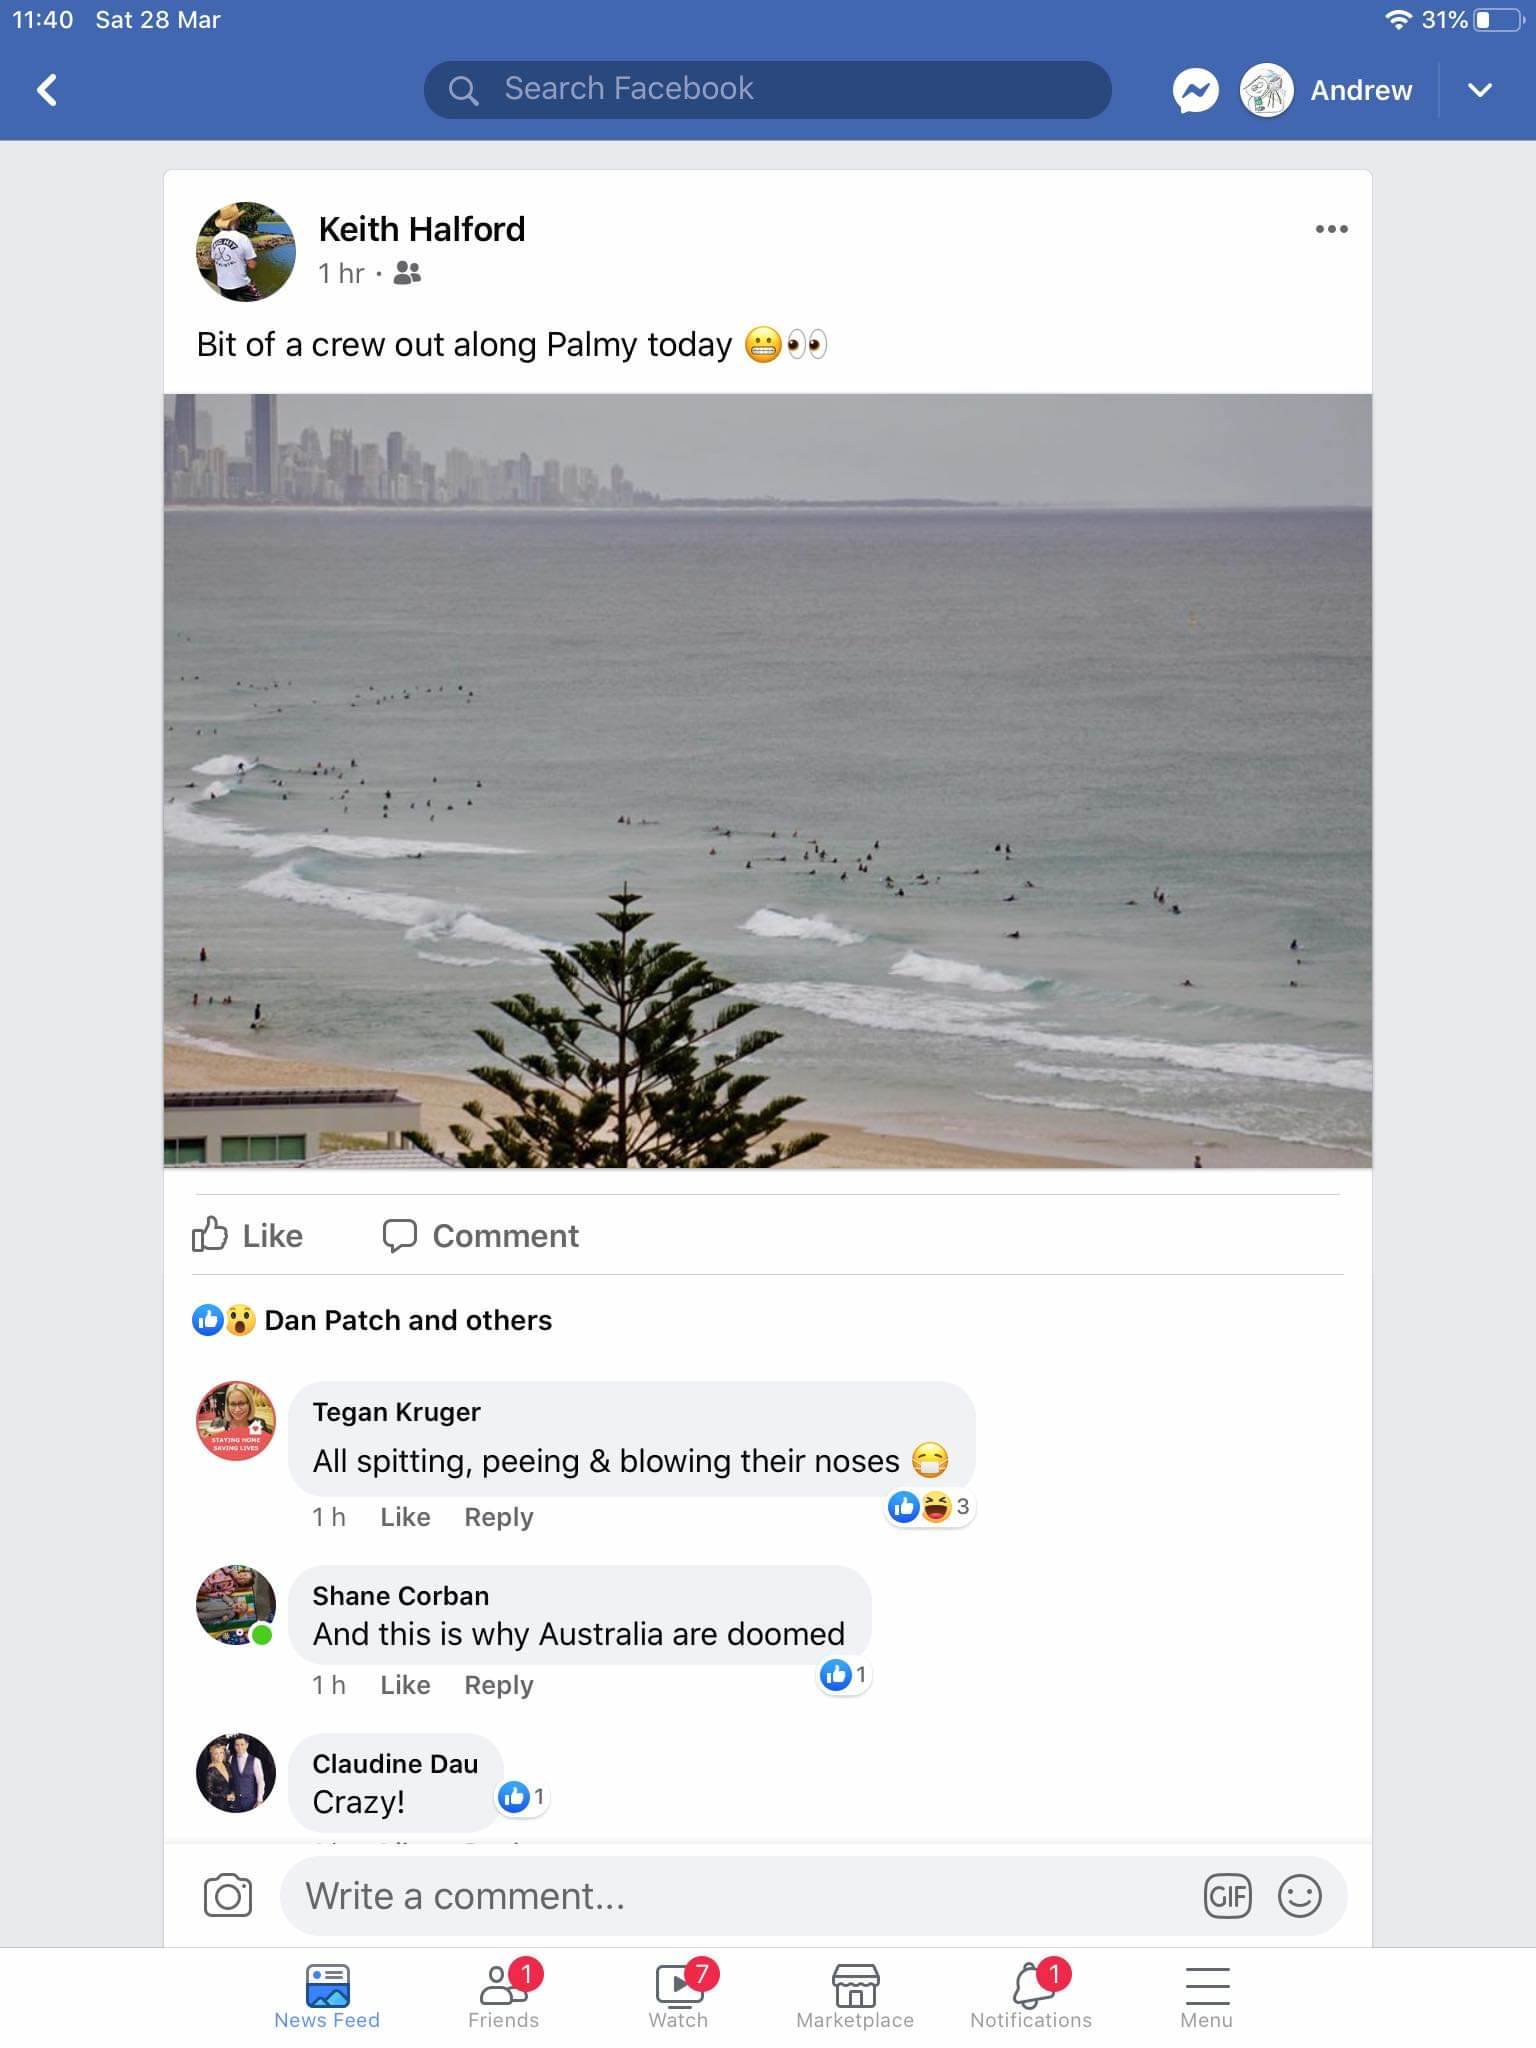Open the Notifications tab

tap(1031, 1995)
